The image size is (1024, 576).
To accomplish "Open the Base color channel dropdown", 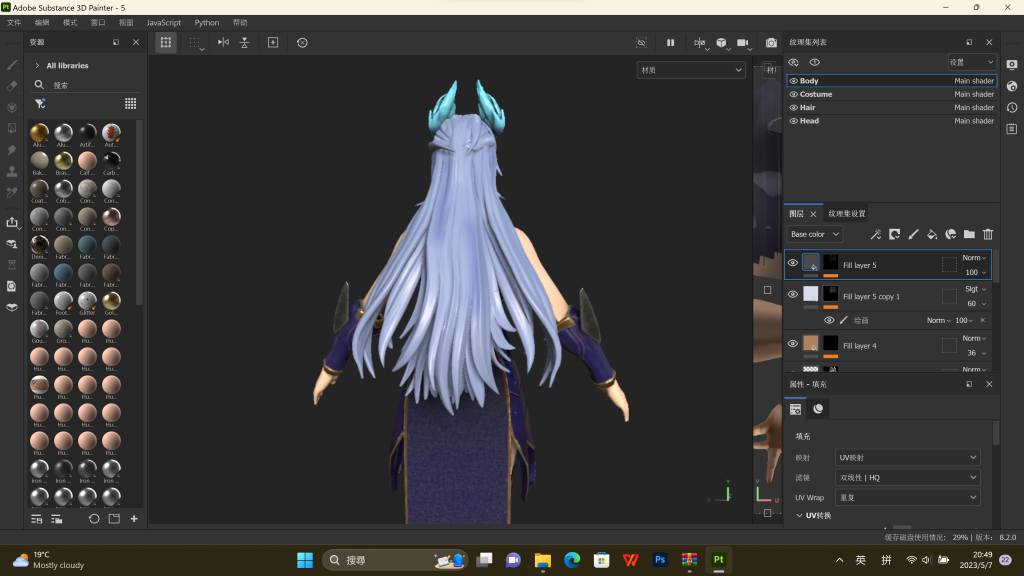I will (x=814, y=234).
